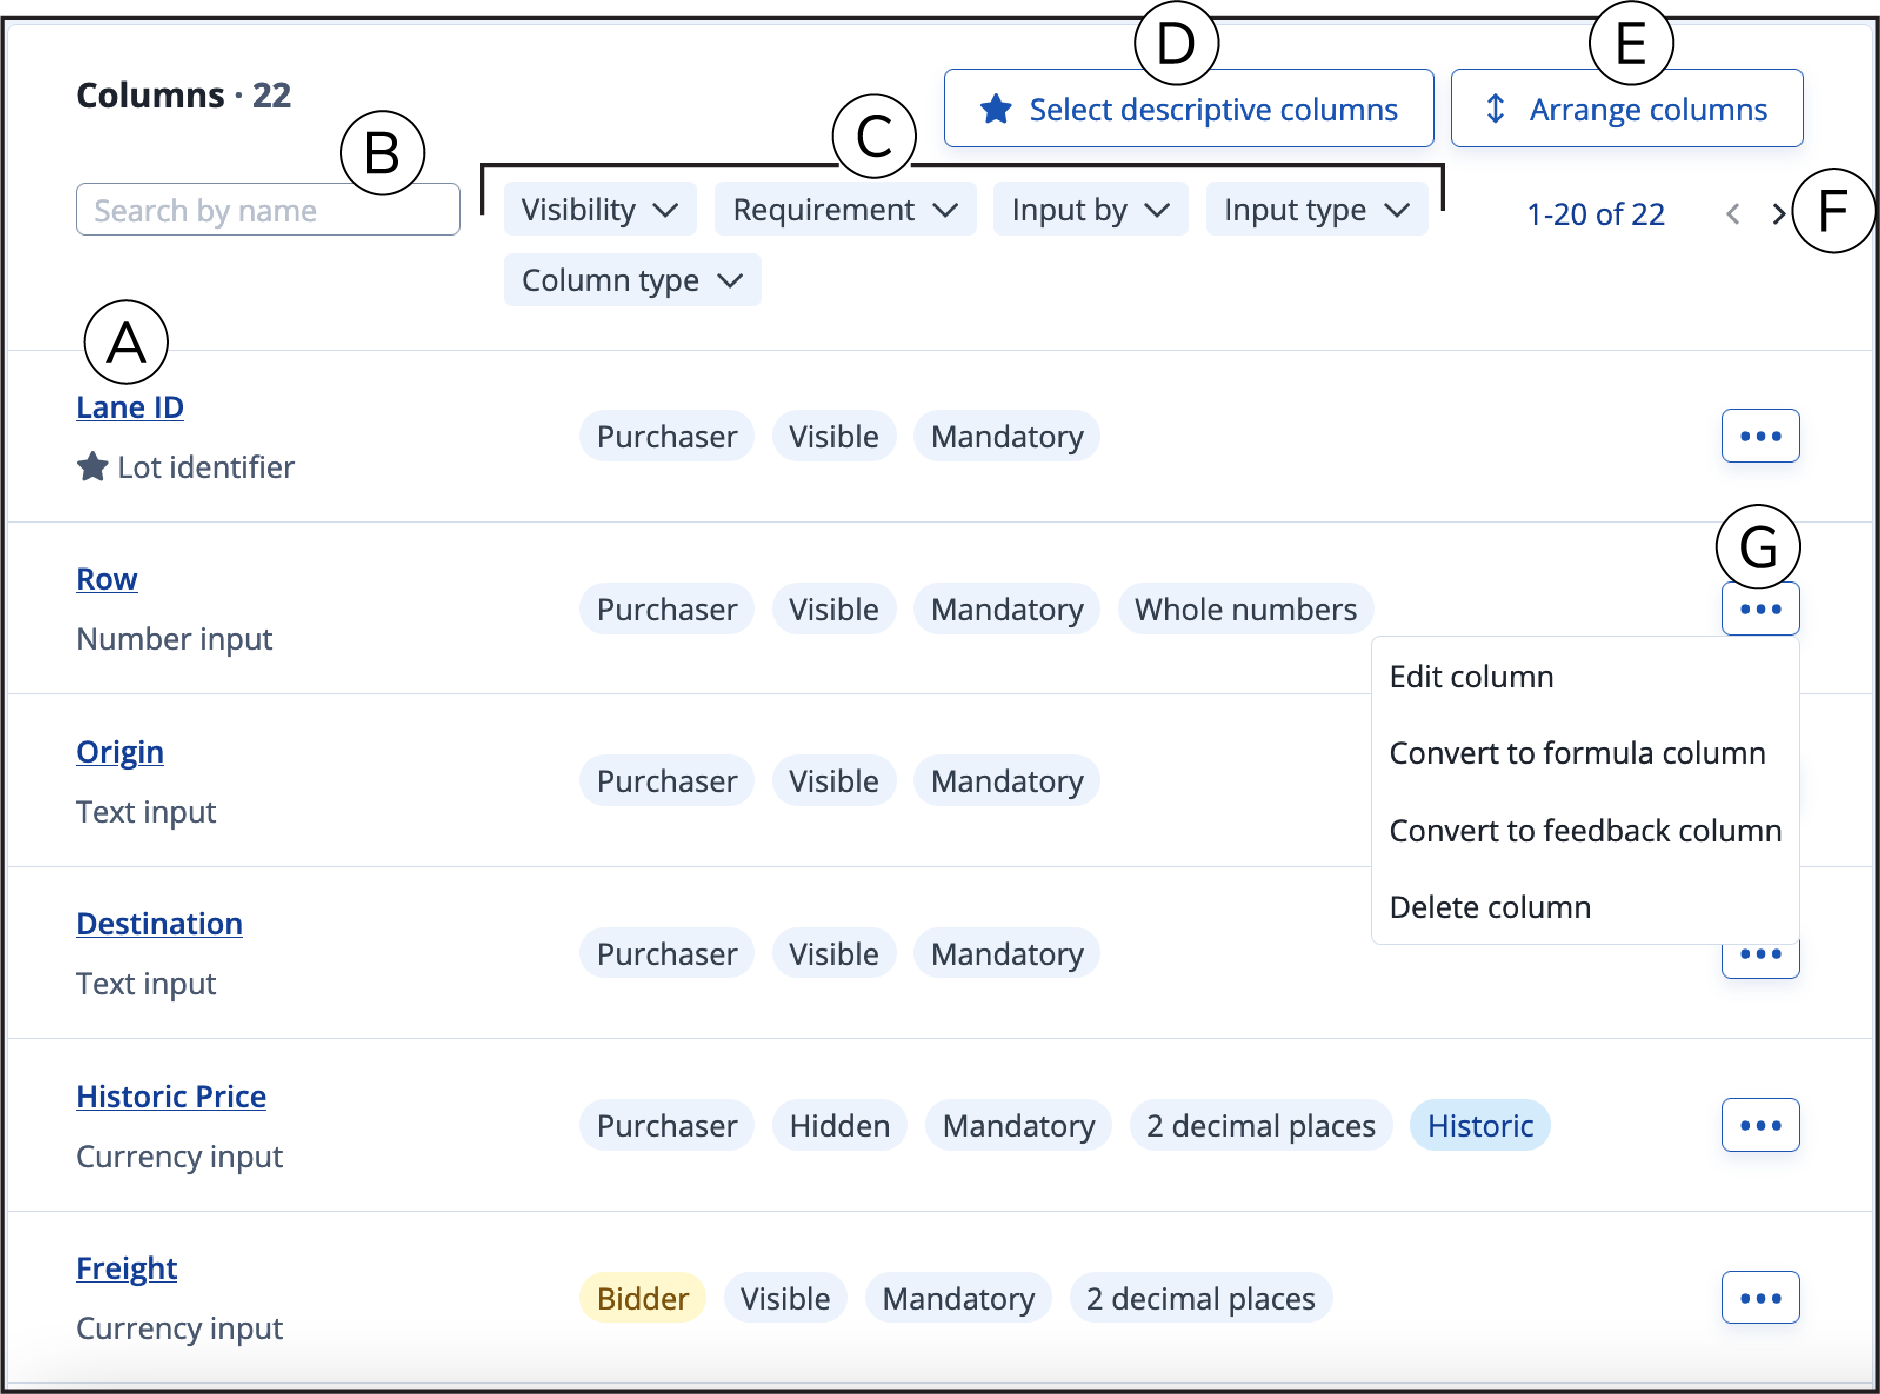Open the Lane ID row three-dot menu
This screenshot has height=1394, width=1880.
click(x=1760, y=436)
